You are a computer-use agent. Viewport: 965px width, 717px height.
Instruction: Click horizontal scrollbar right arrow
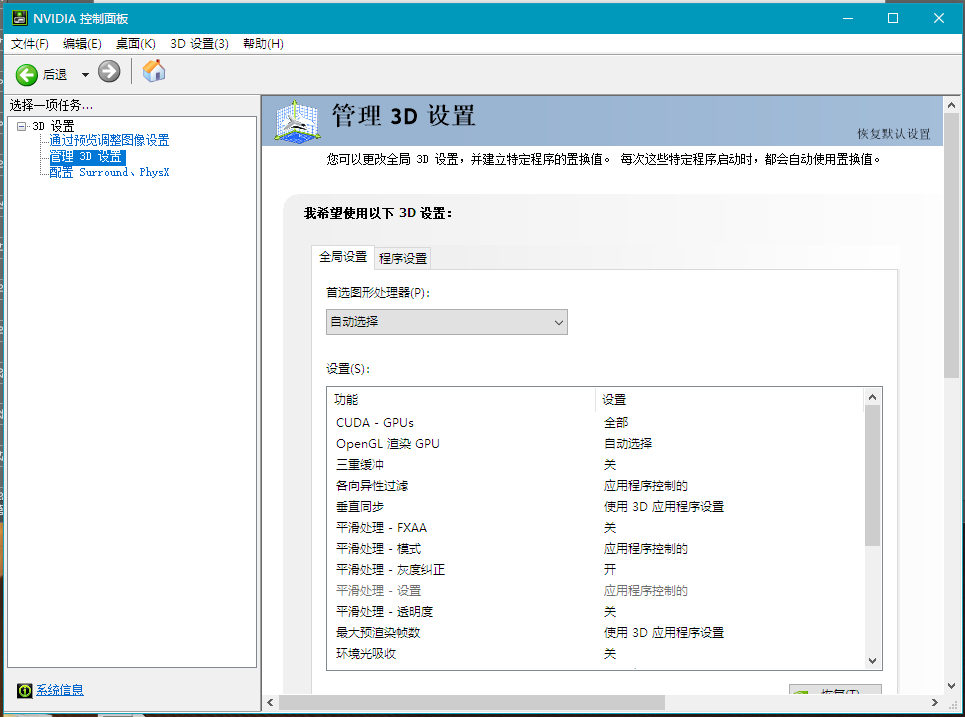click(x=935, y=702)
